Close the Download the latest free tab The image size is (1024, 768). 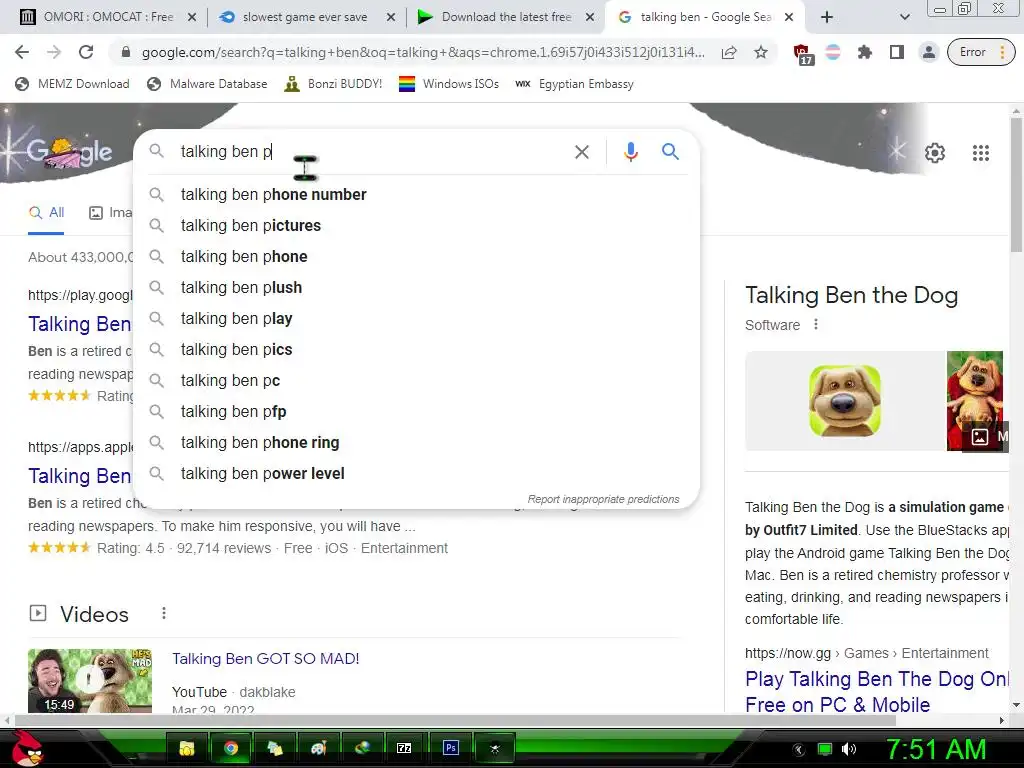(x=590, y=17)
